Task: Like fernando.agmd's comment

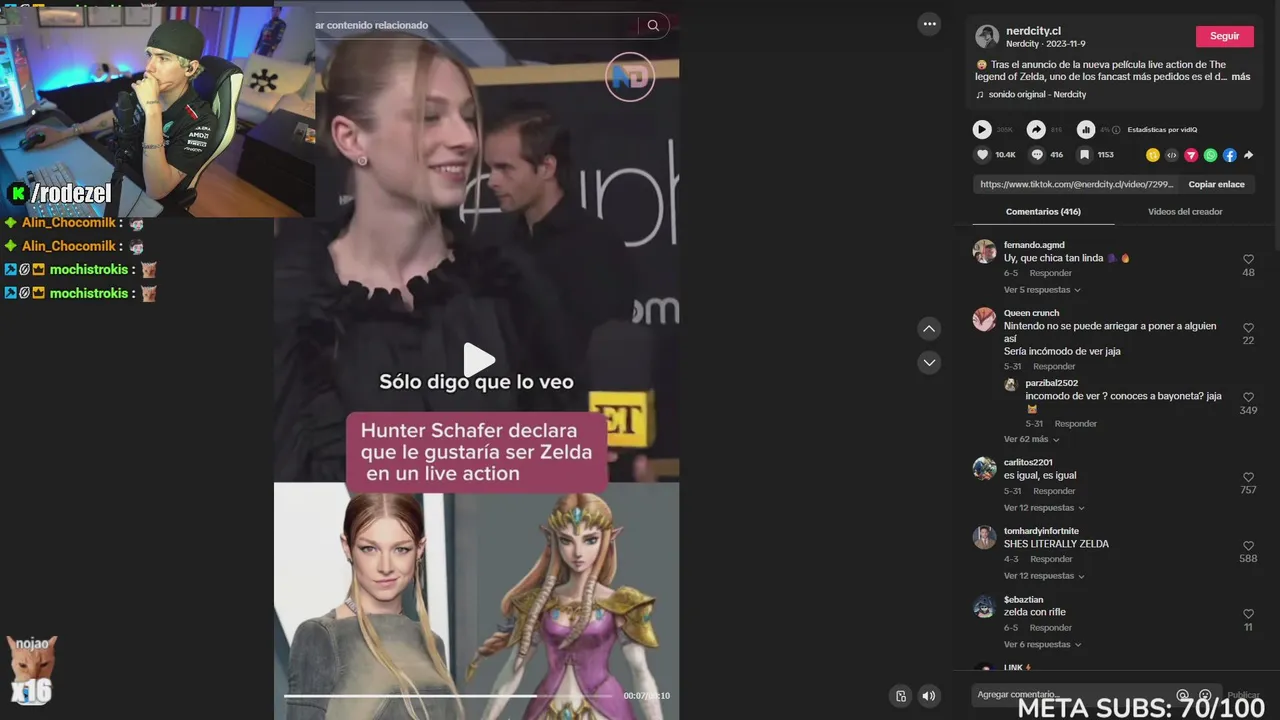Action: click(x=1248, y=259)
